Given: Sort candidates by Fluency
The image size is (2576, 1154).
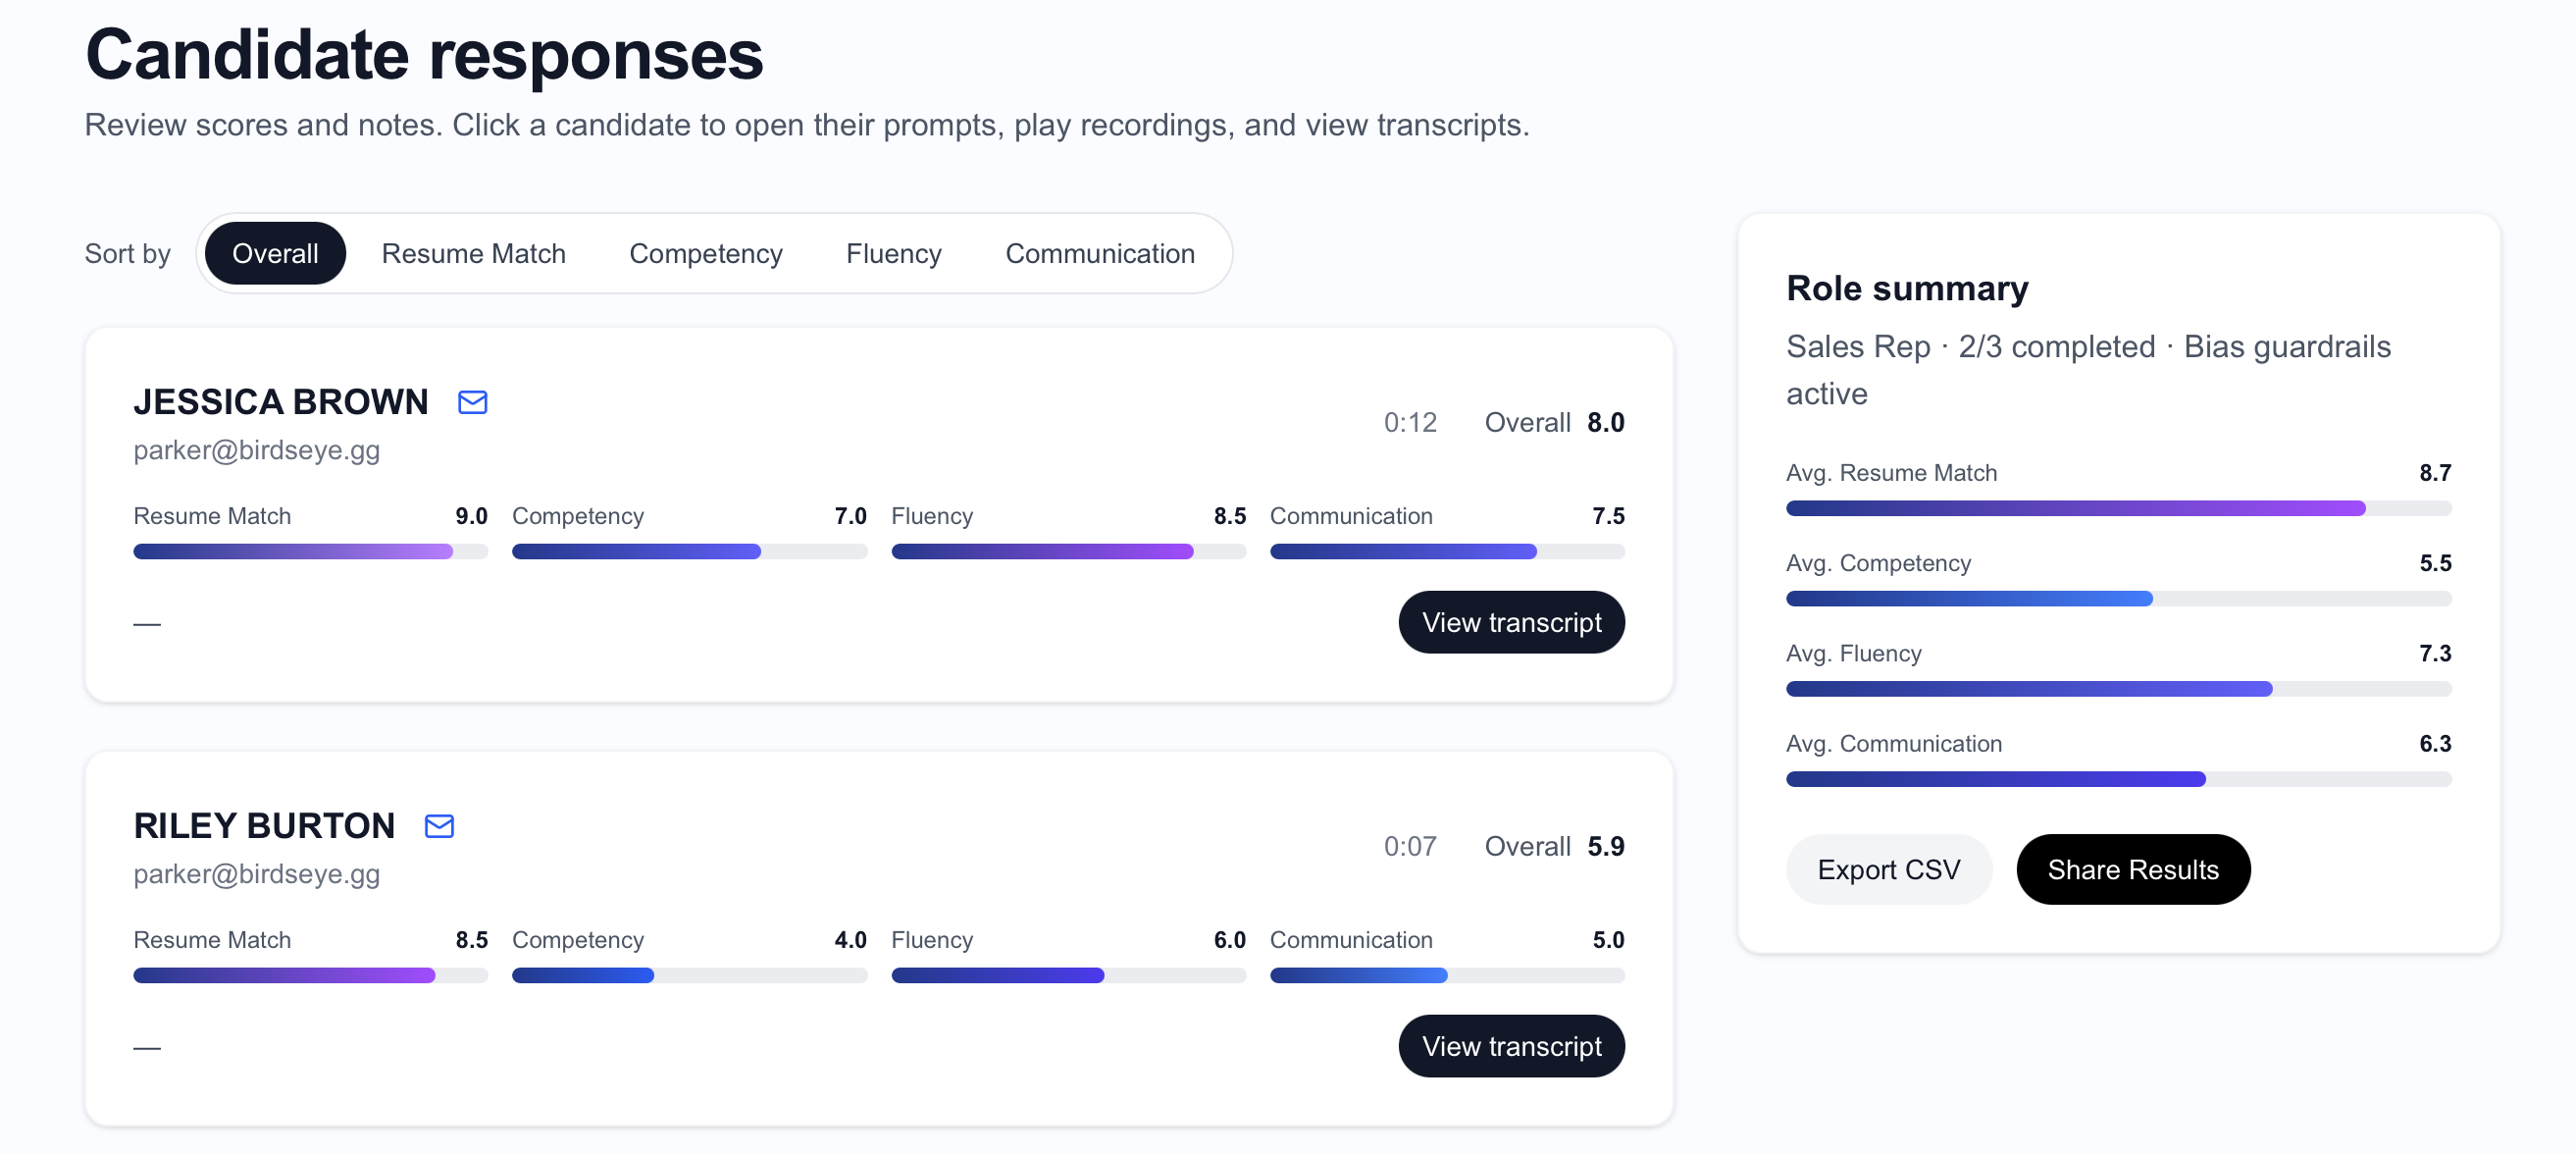Looking at the screenshot, I should click(x=893, y=254).
